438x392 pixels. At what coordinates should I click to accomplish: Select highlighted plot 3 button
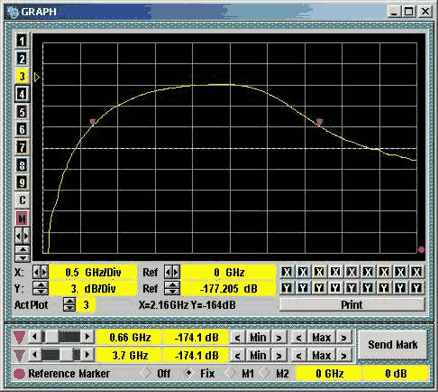[x=22, y=76]
